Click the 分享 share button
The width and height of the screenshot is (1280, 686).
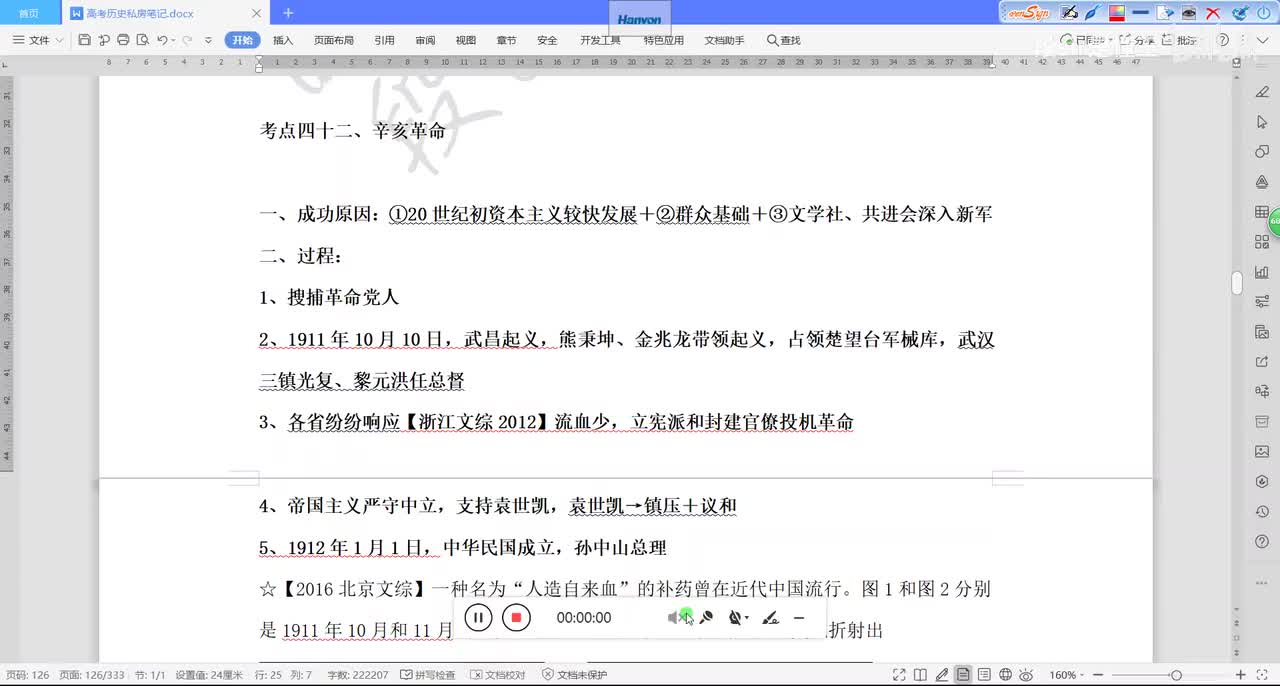tap(1137, 40)
